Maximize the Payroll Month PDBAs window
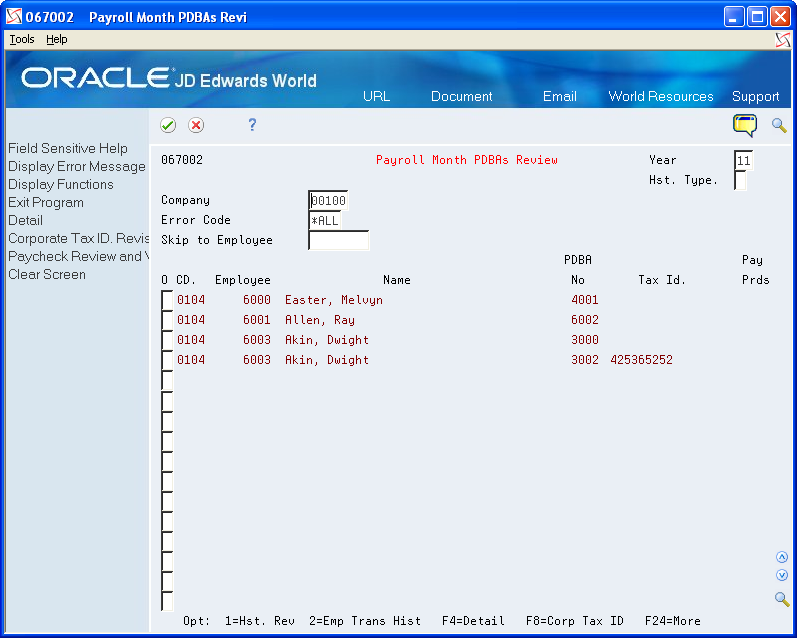This screenshot has width=797, height=638. click(x=757, y=17)
